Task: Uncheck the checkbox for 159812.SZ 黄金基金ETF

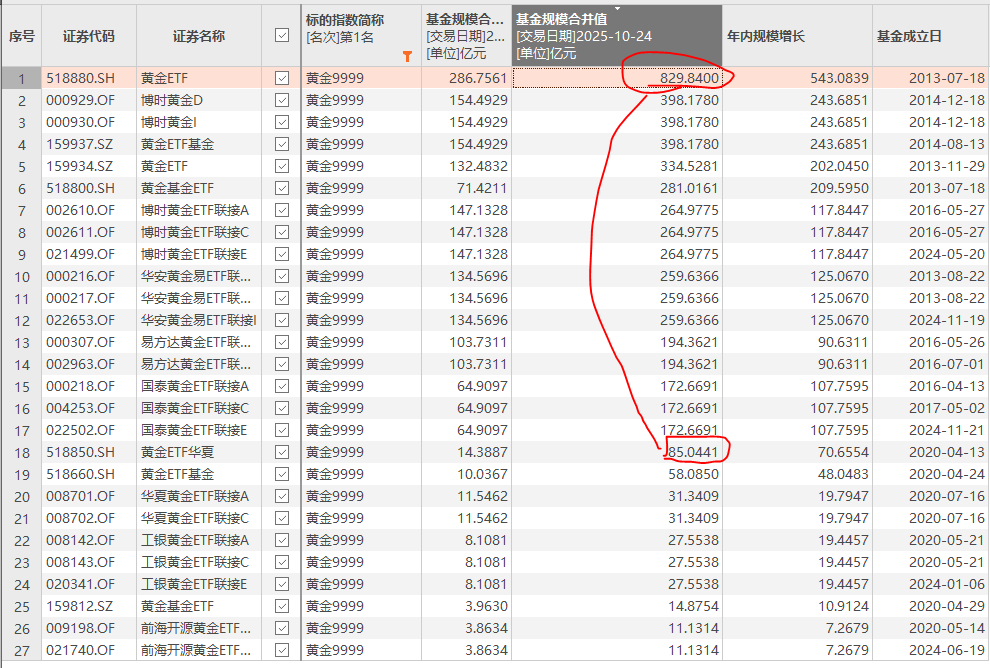Action: click(282, 606)
